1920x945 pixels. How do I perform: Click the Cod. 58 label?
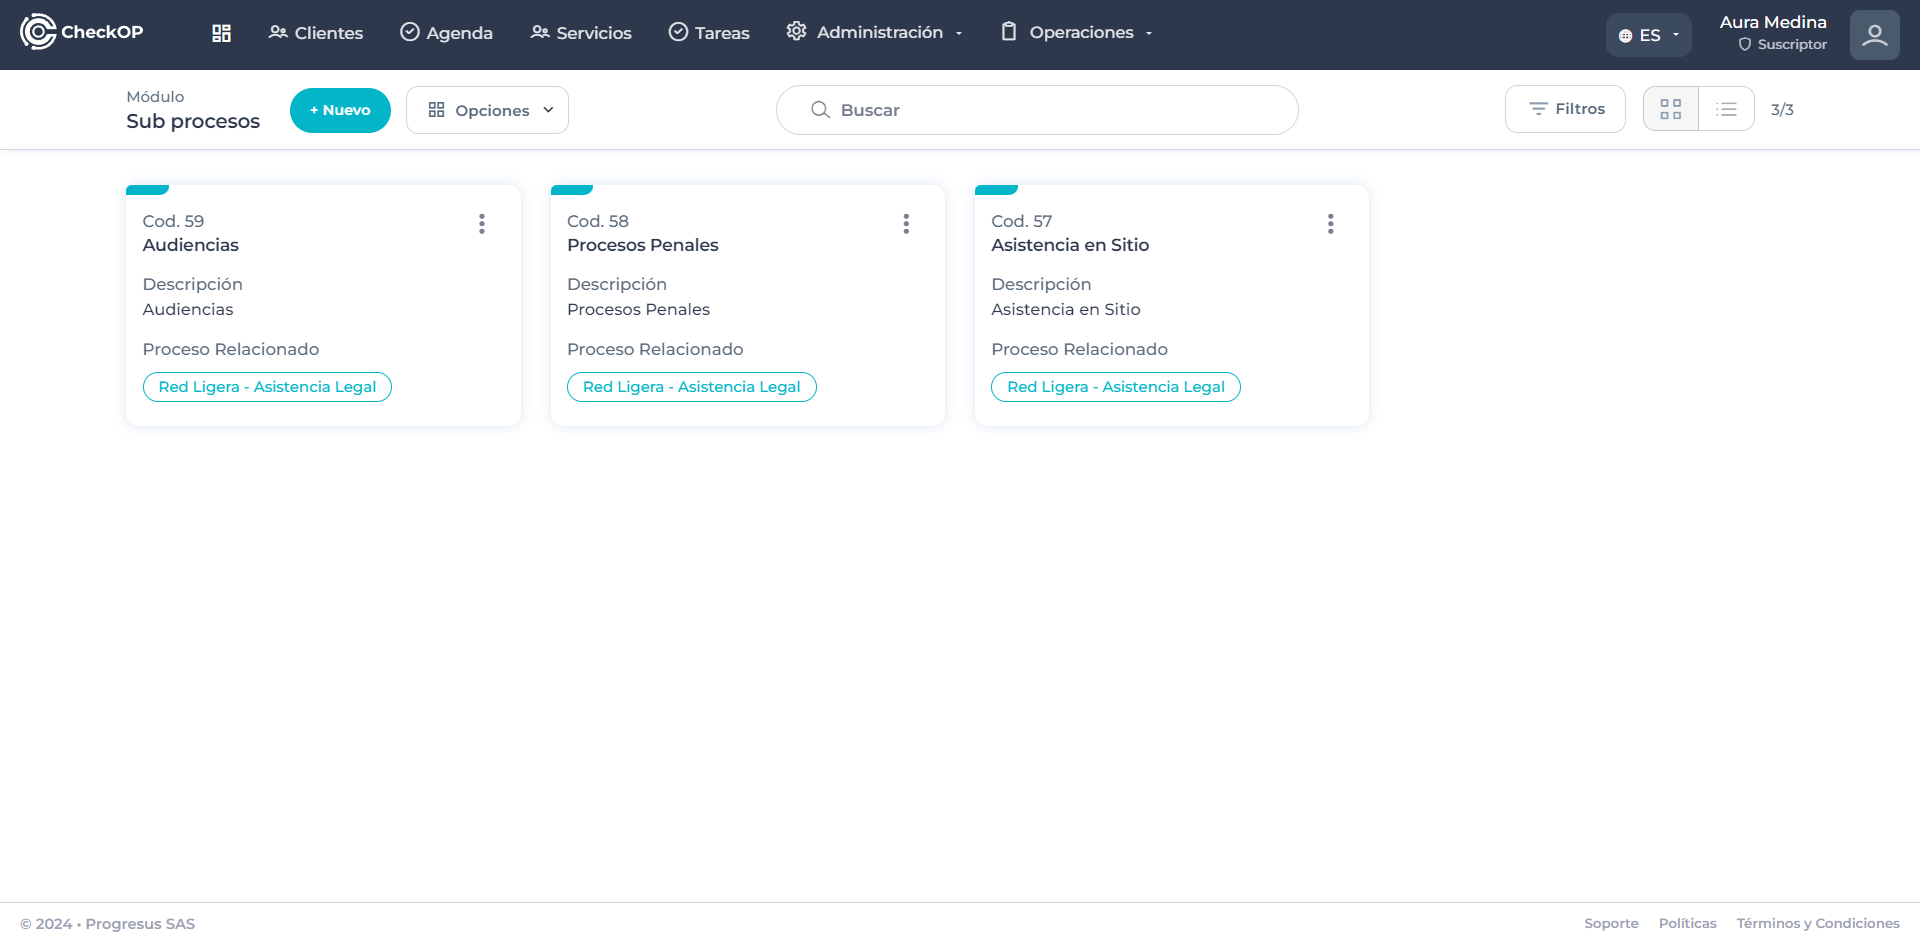(598, 221)
